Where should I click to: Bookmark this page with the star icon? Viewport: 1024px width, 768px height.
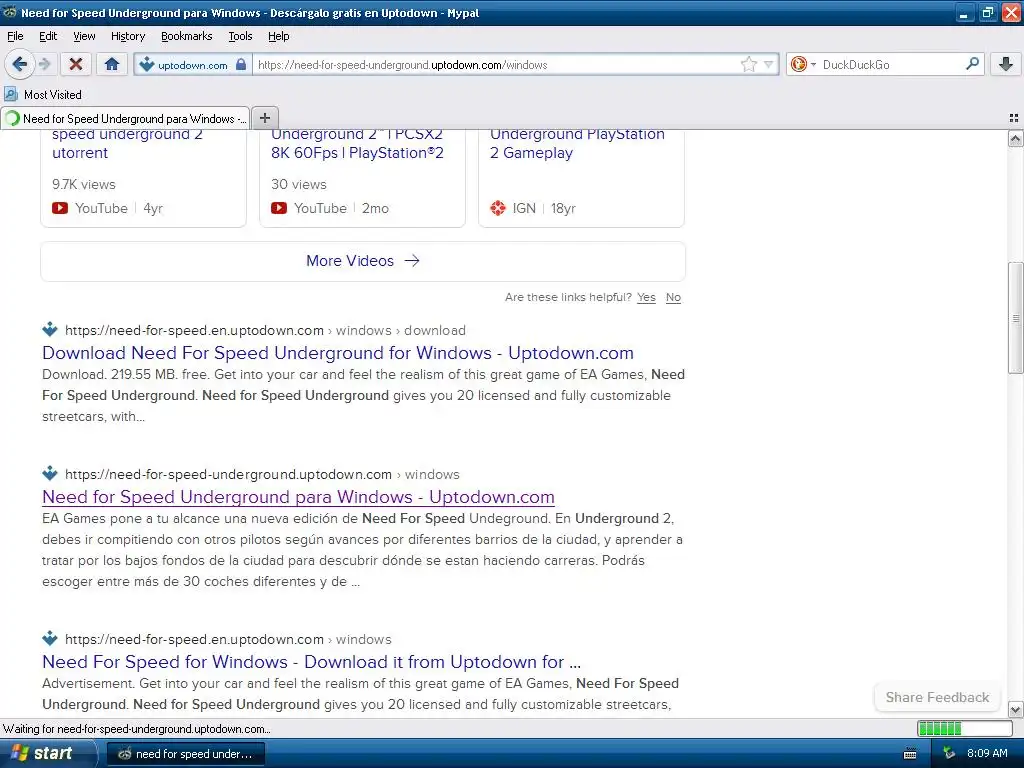tap(748, 64)
